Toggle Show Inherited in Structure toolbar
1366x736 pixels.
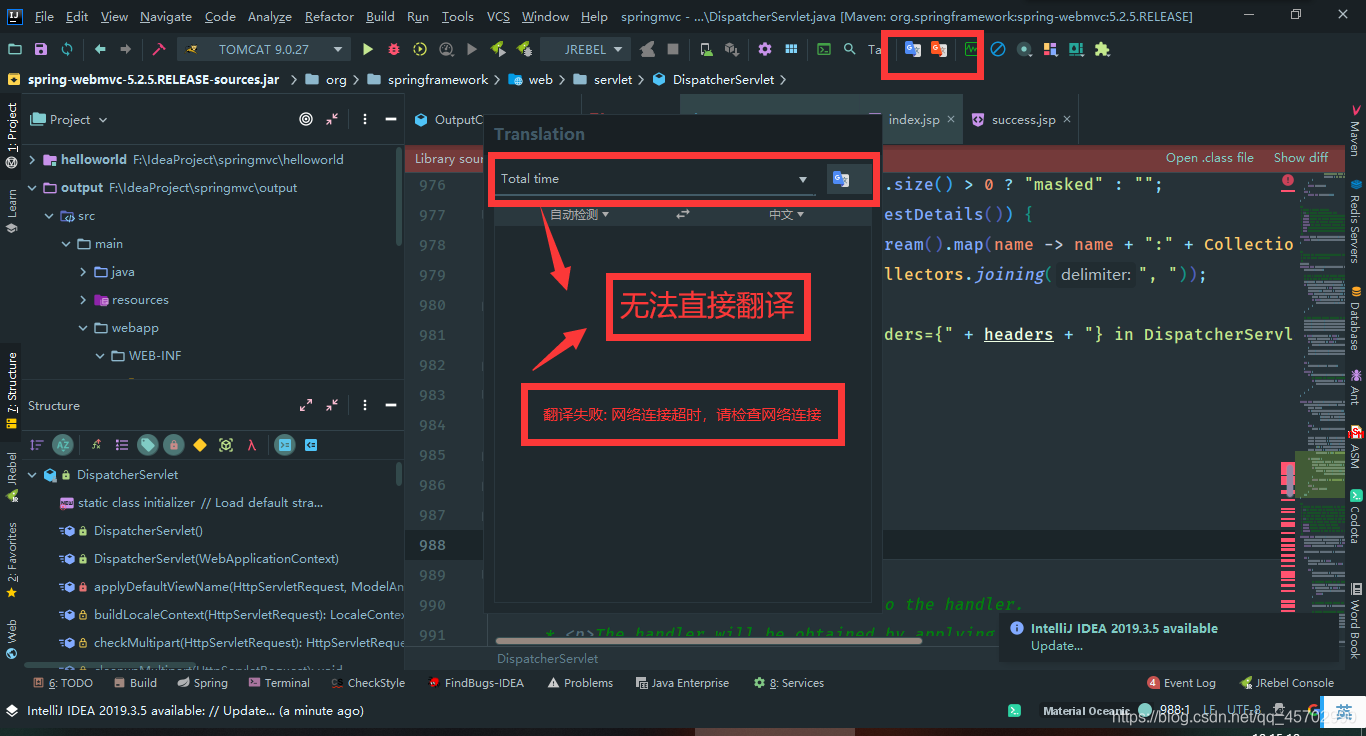click(96, 445)
